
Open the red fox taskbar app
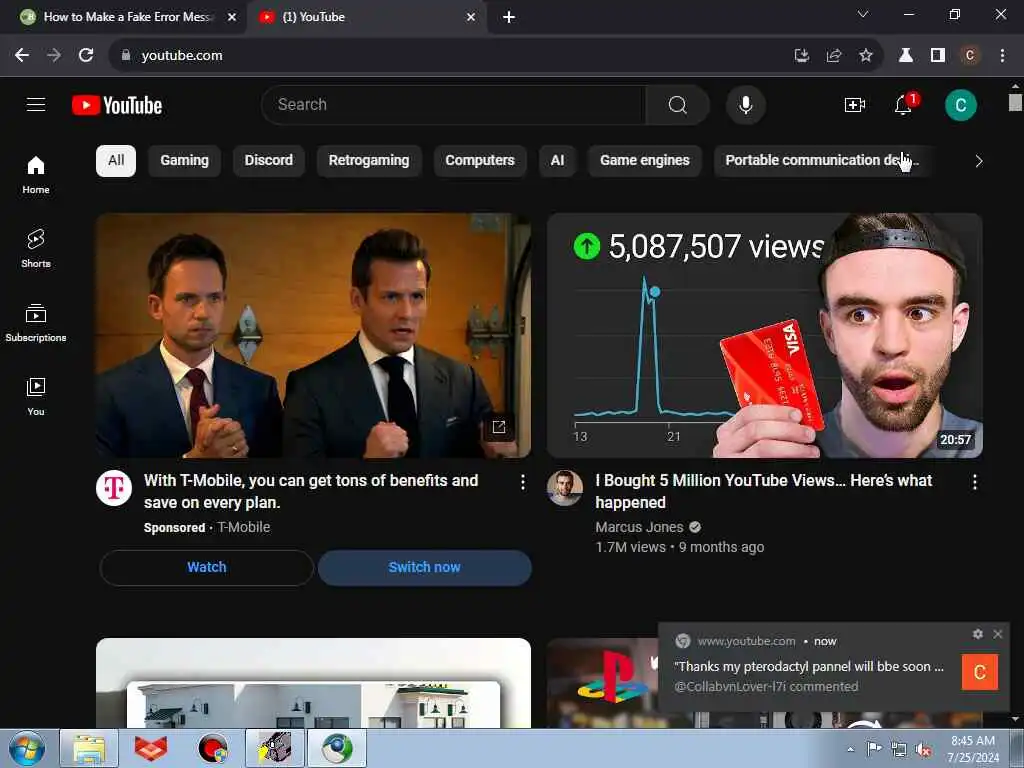[151, 748]
